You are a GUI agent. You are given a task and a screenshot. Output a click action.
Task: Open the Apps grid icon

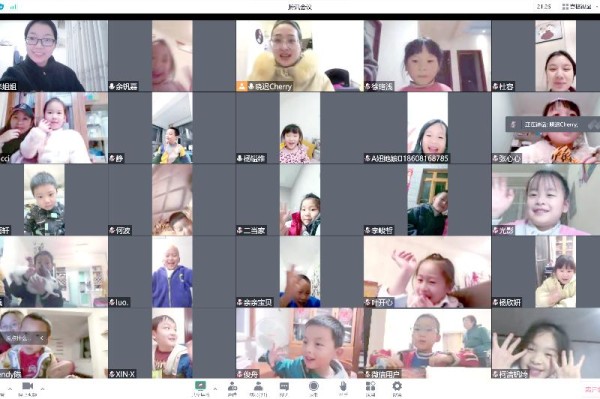tap(370, 386)
